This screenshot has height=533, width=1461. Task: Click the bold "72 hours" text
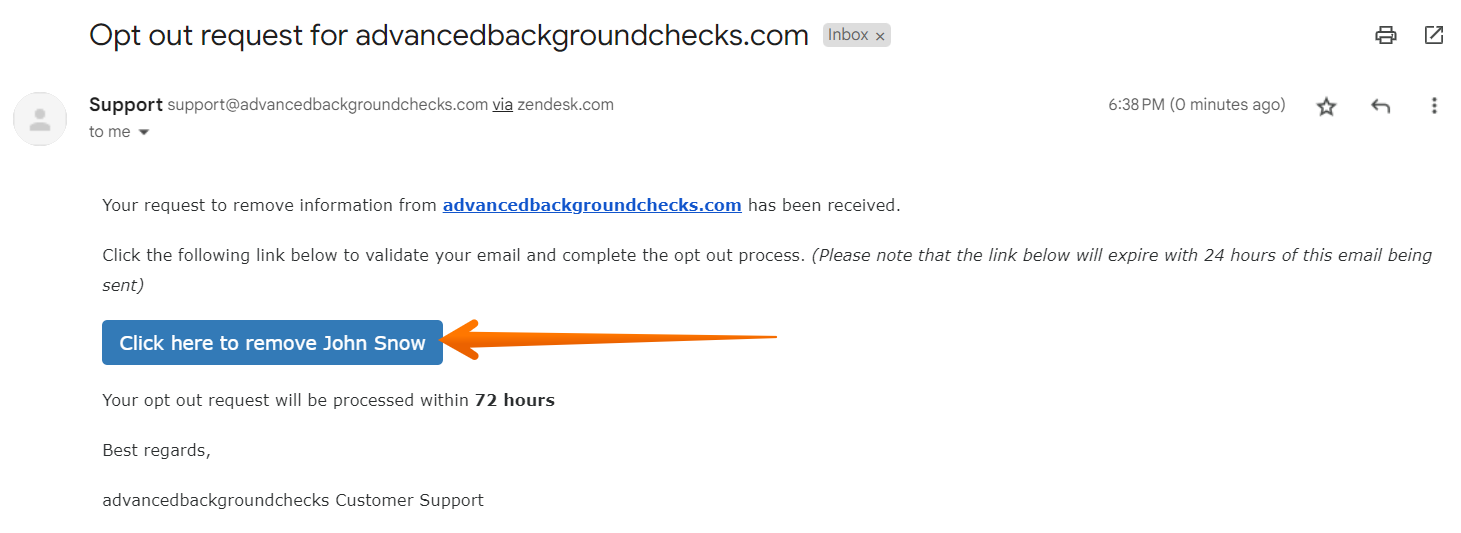[514, 401]
